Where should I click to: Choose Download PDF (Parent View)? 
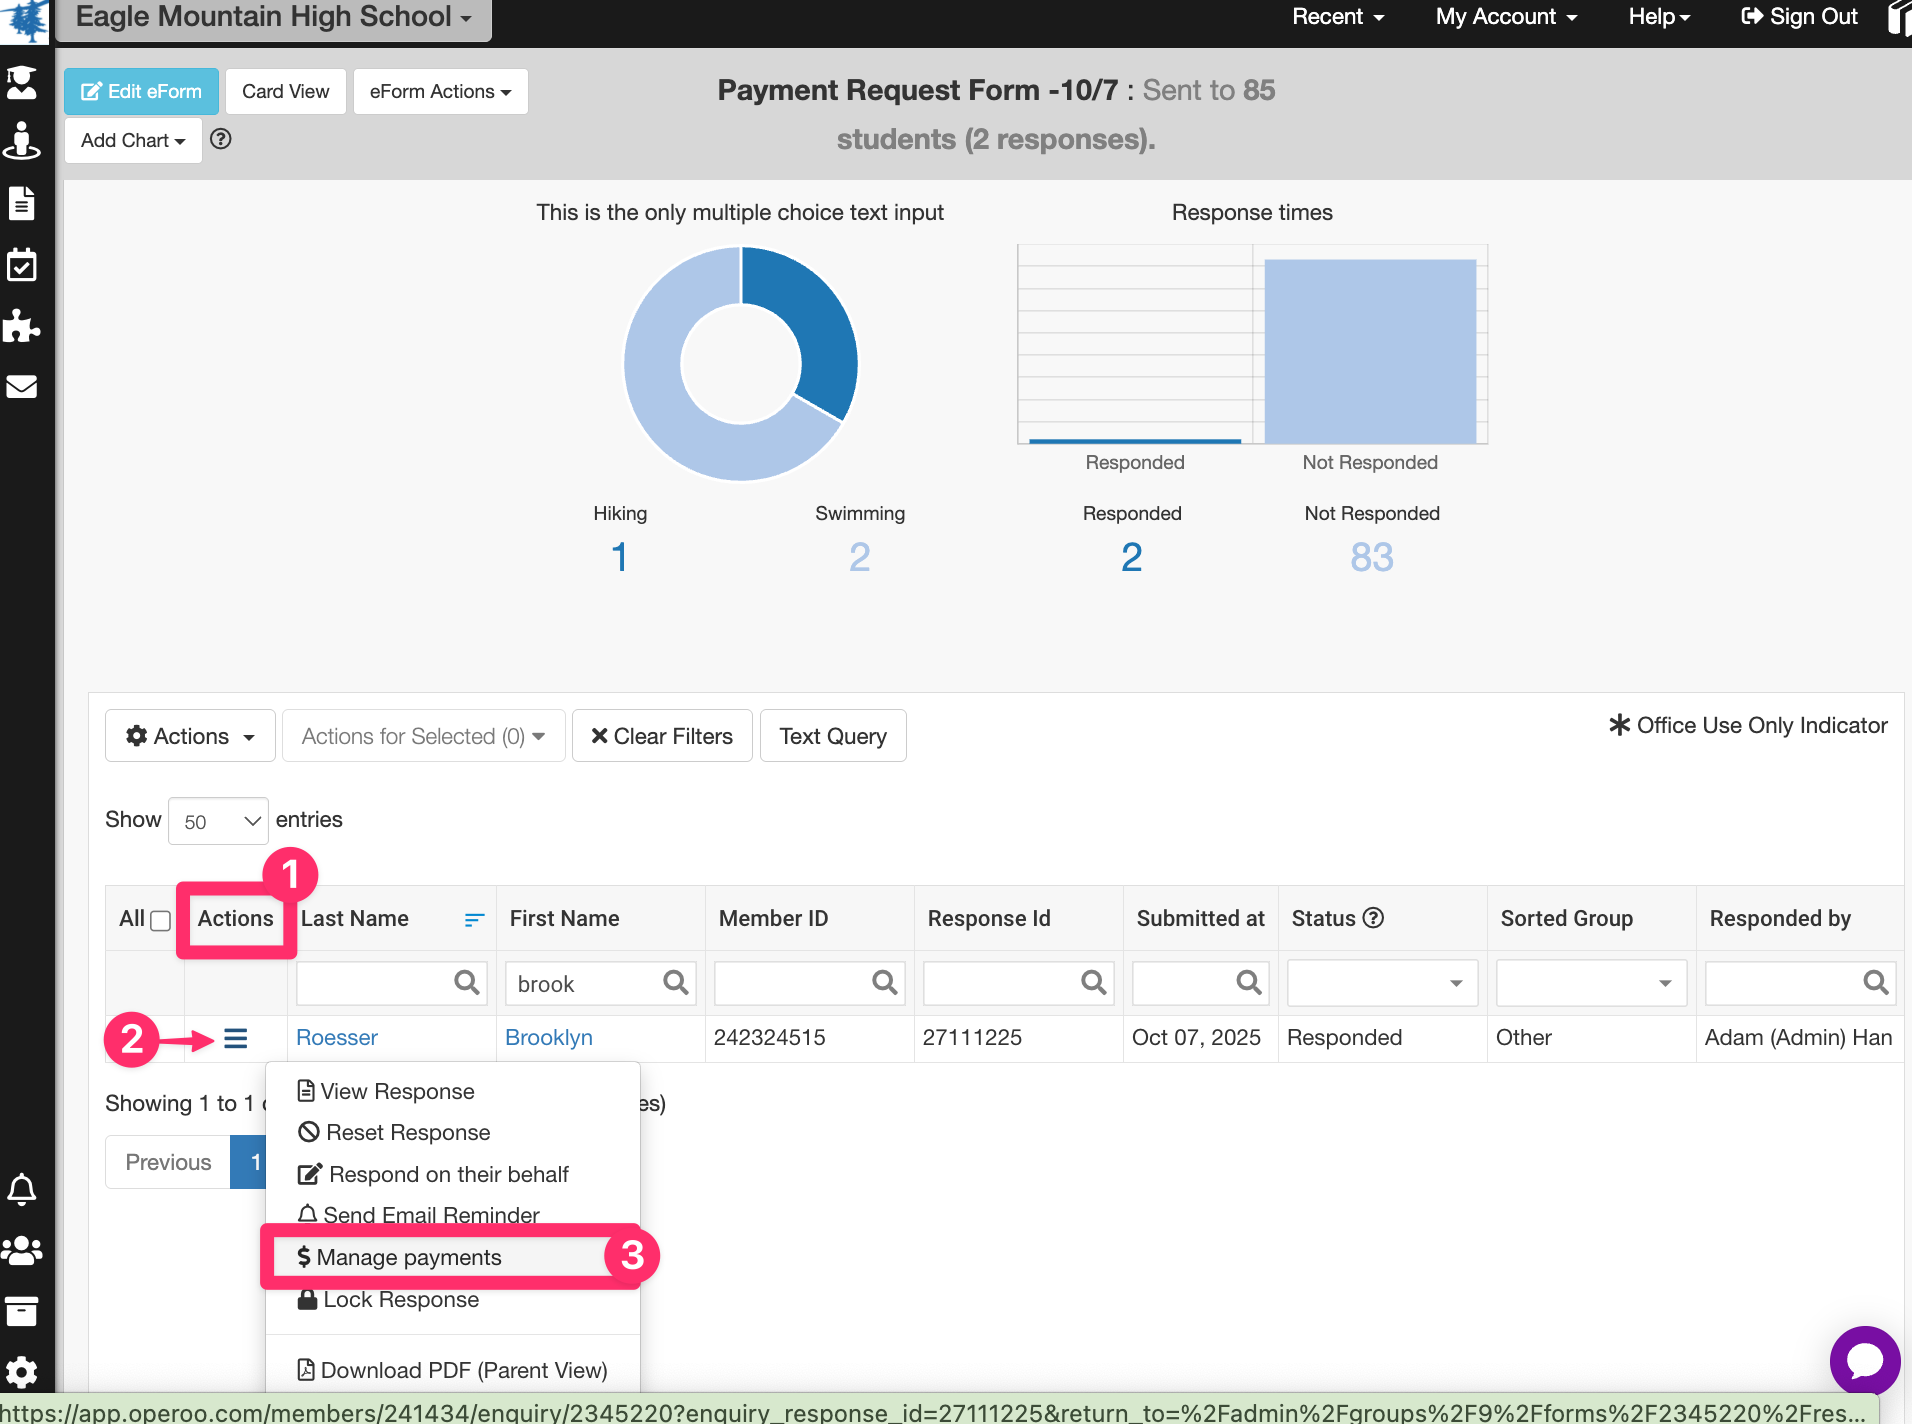452,1370
